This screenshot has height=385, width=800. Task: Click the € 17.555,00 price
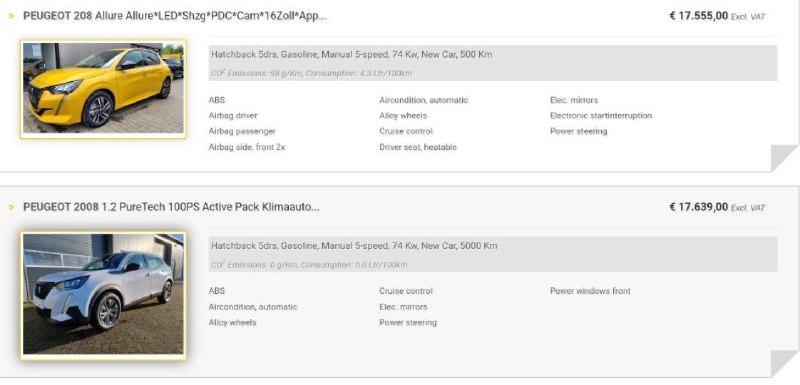pos(698,16)
